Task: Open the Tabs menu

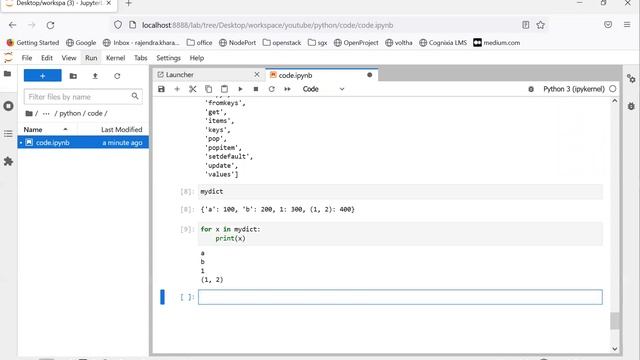Action: [140, 58]
